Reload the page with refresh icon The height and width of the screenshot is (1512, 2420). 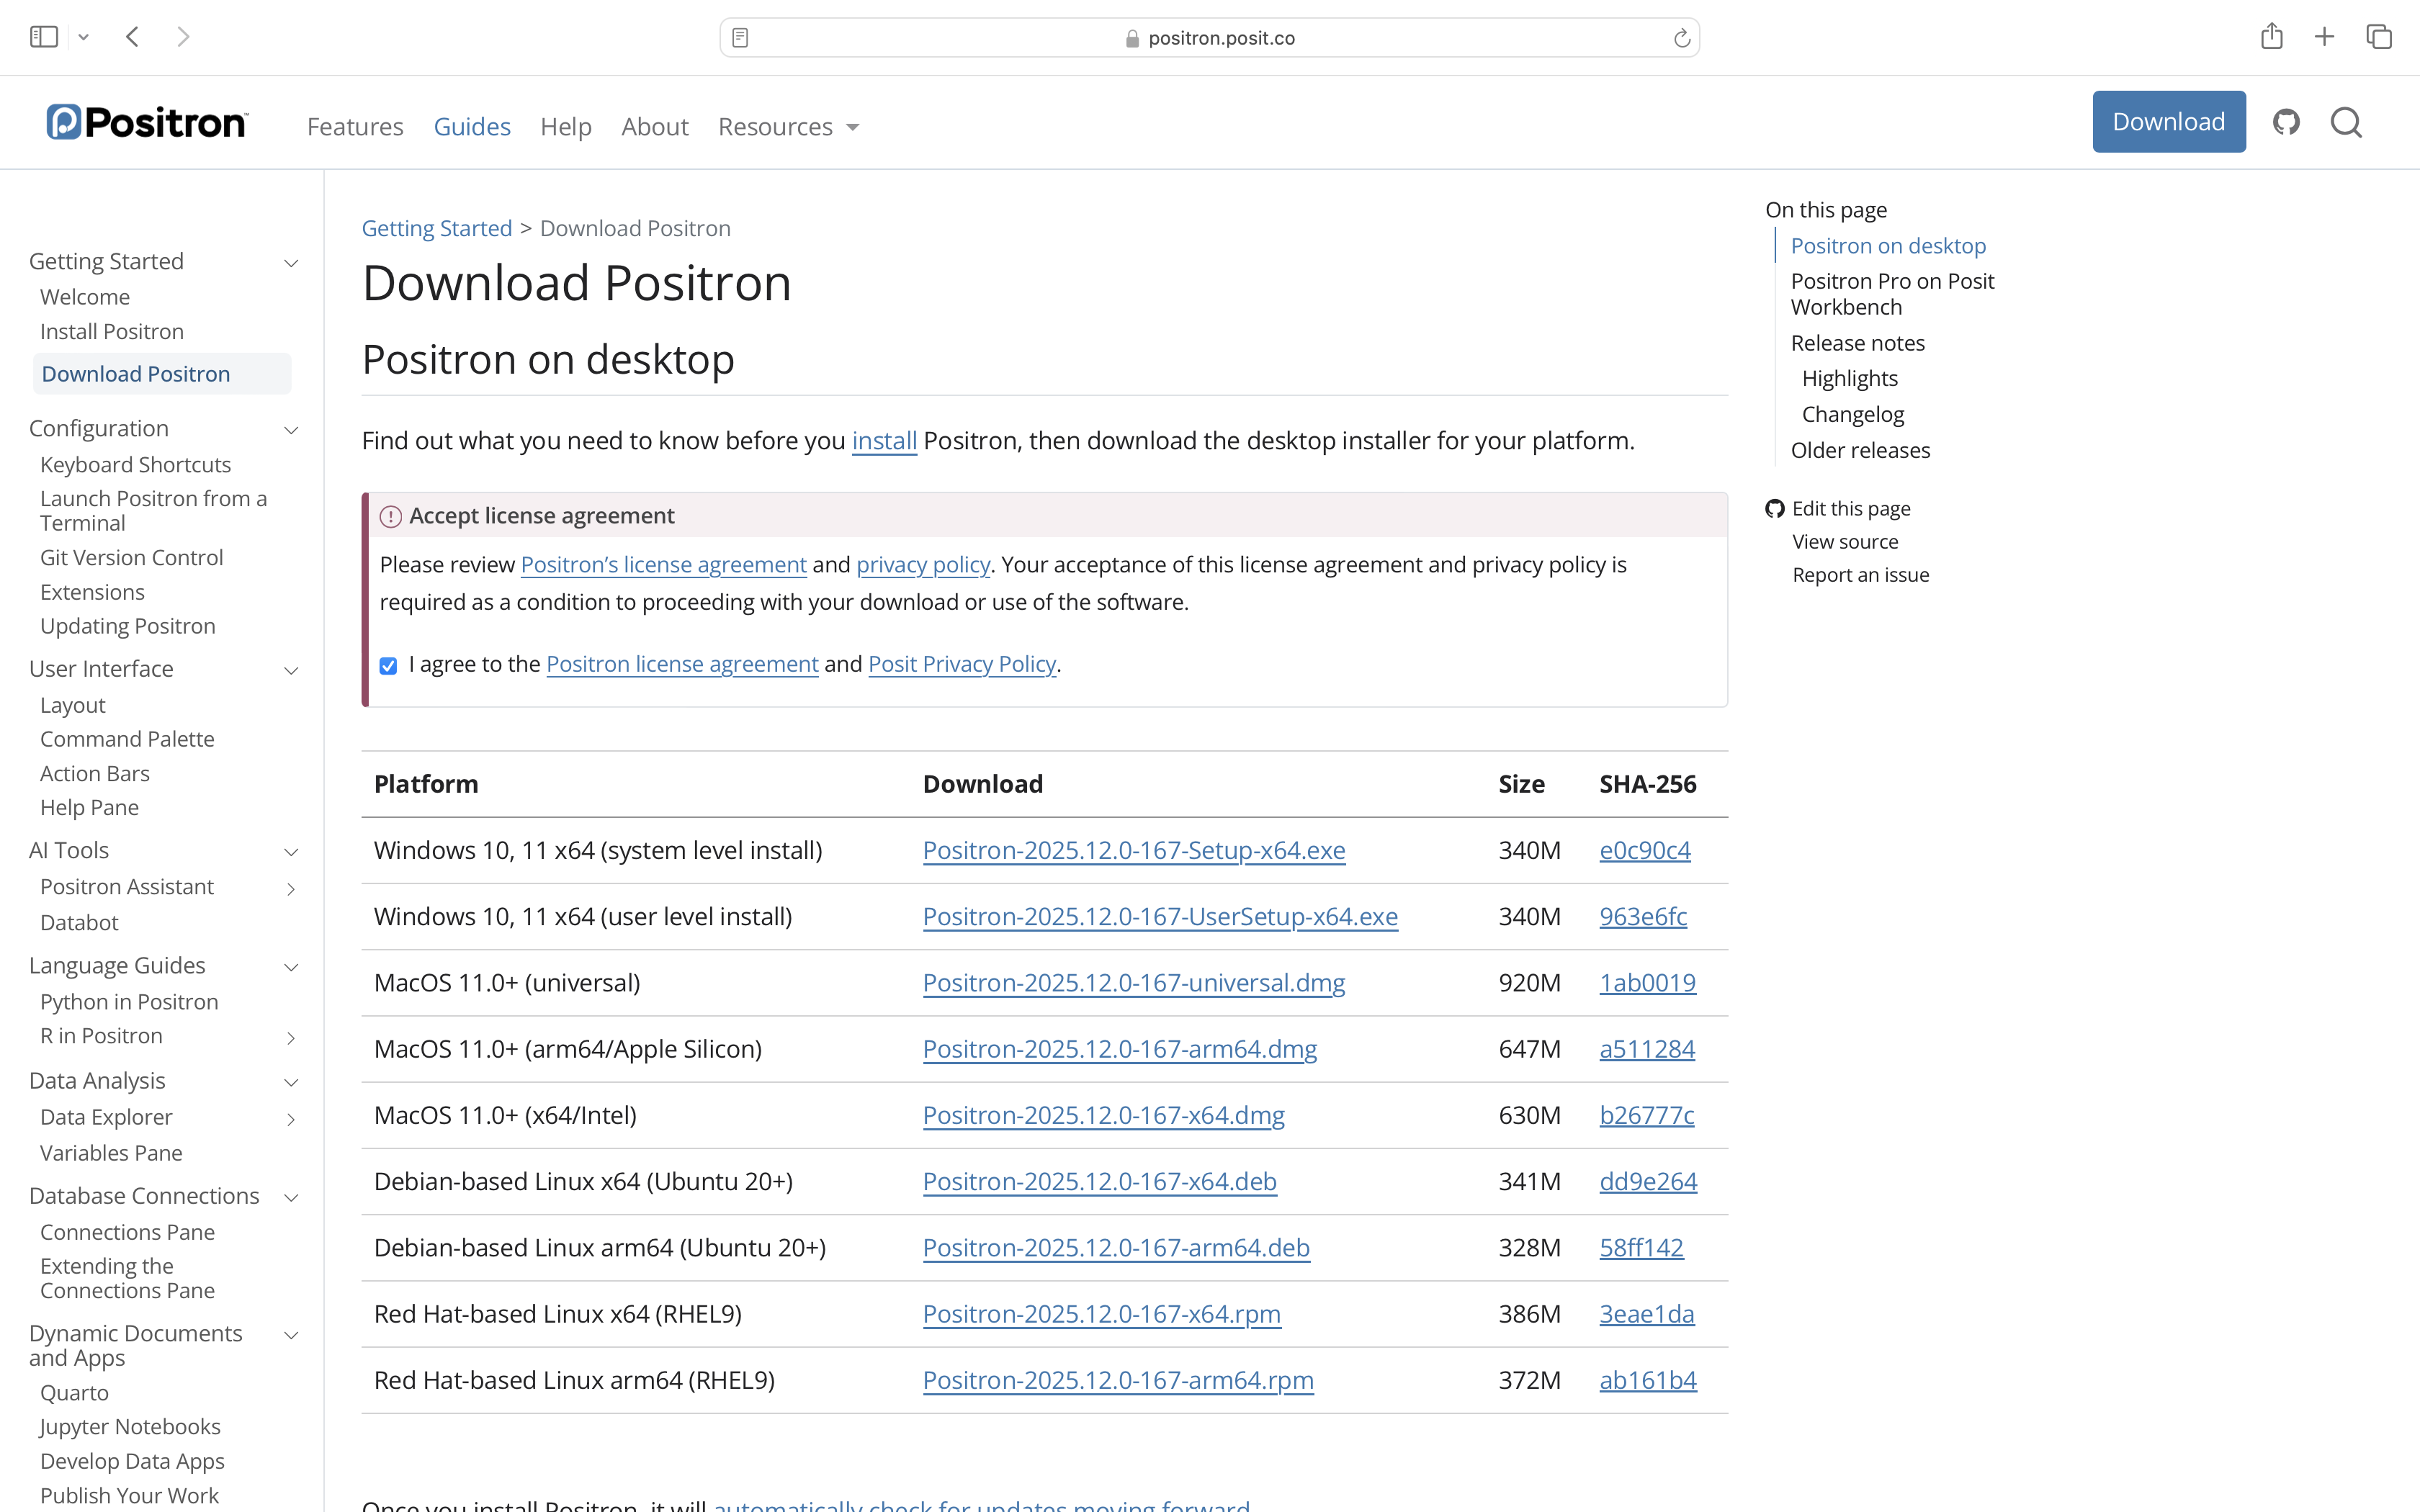[1681, 38]
